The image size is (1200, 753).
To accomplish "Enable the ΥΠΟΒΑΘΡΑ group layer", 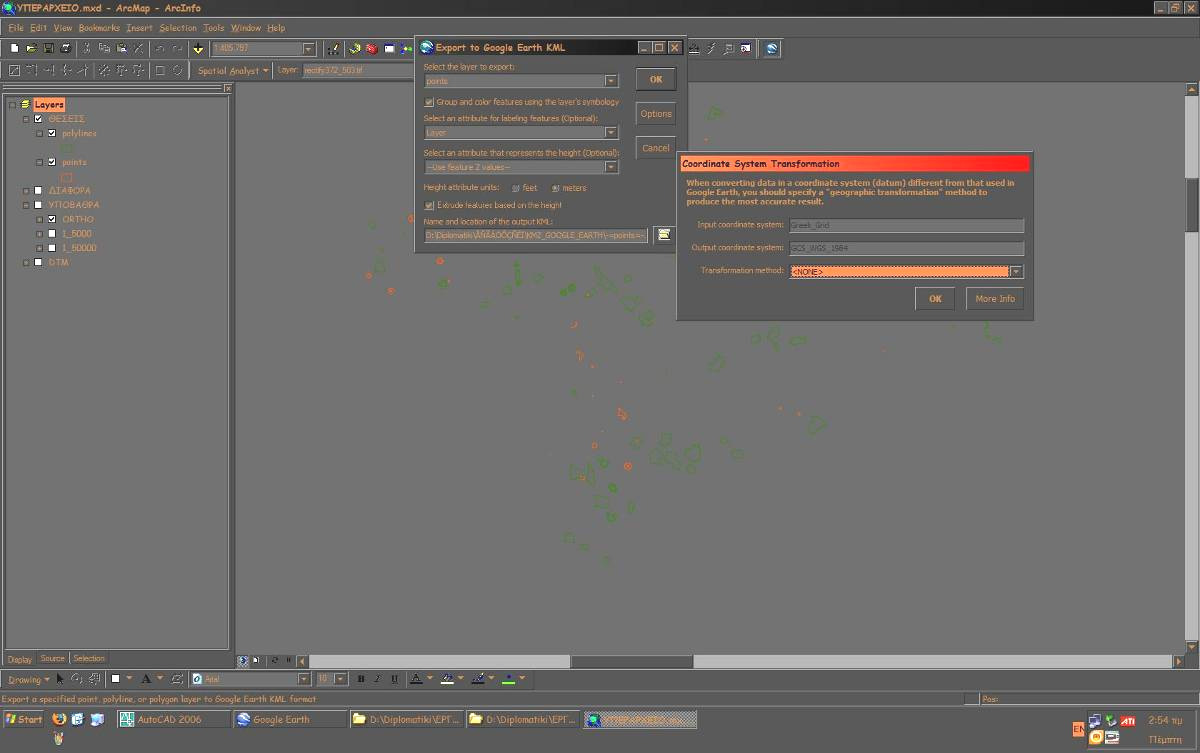I will coord(38,205).
